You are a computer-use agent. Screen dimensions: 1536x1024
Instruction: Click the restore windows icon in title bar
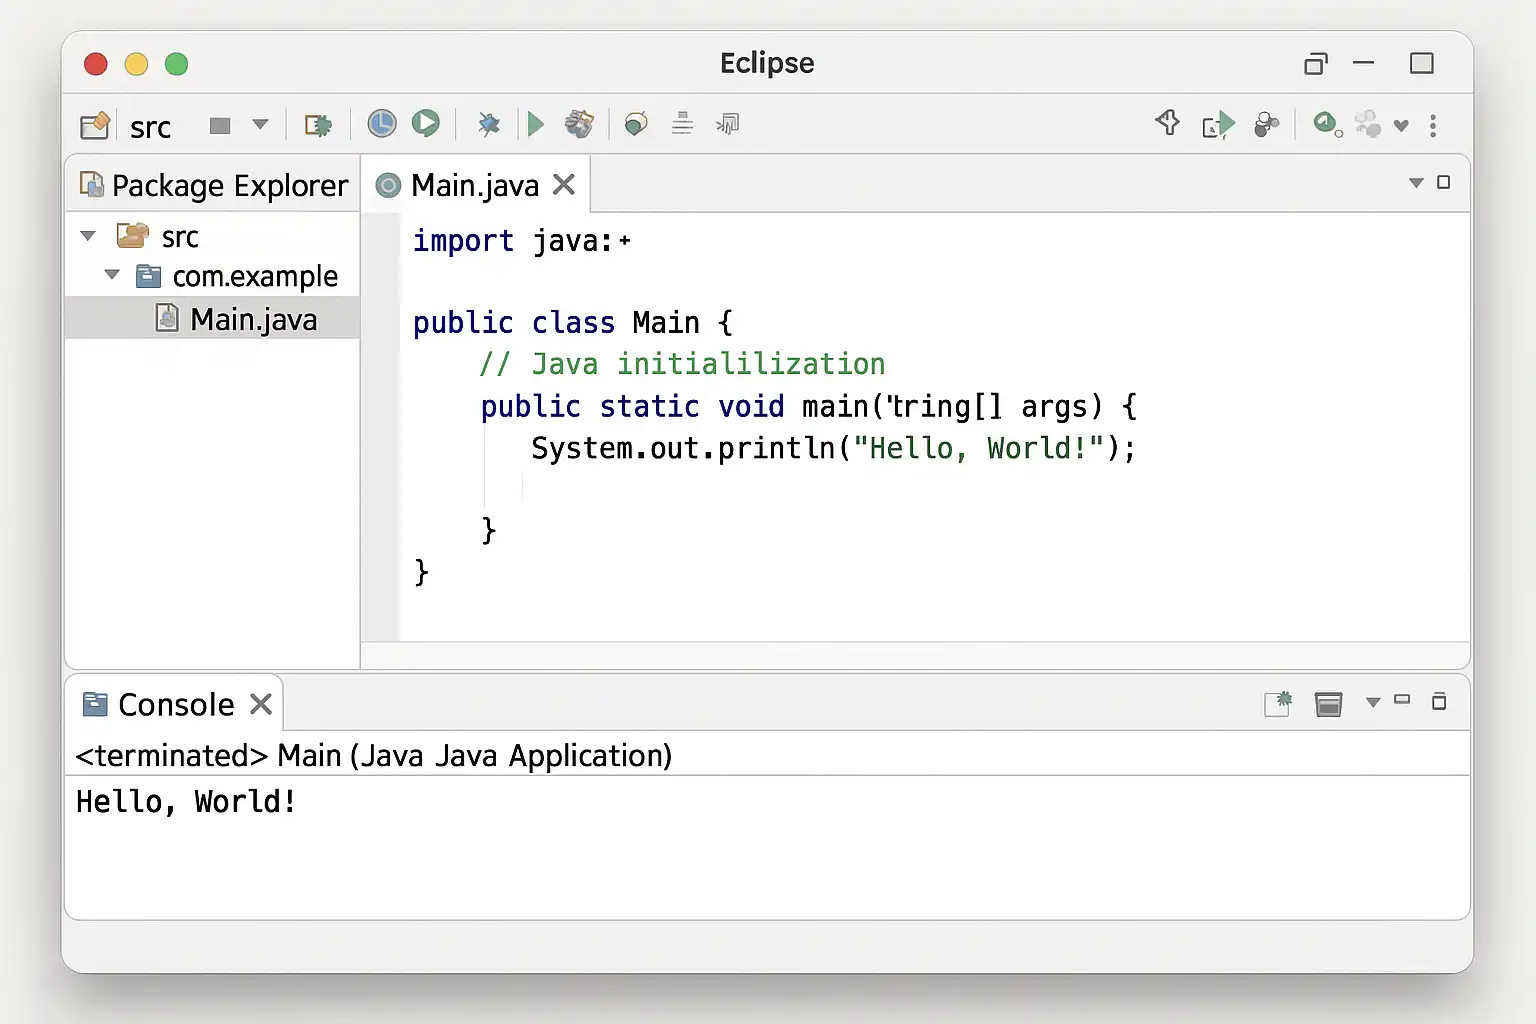1316,64
